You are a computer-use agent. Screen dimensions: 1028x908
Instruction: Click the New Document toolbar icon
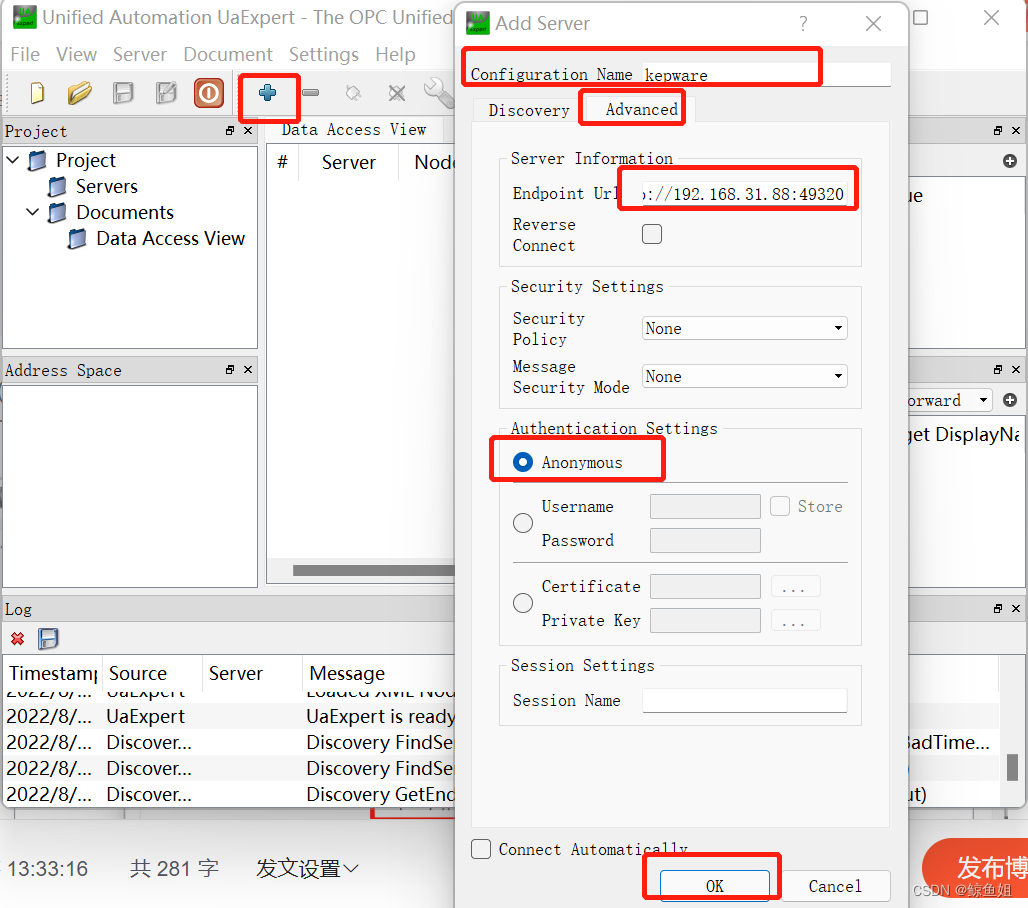[37, 92]
